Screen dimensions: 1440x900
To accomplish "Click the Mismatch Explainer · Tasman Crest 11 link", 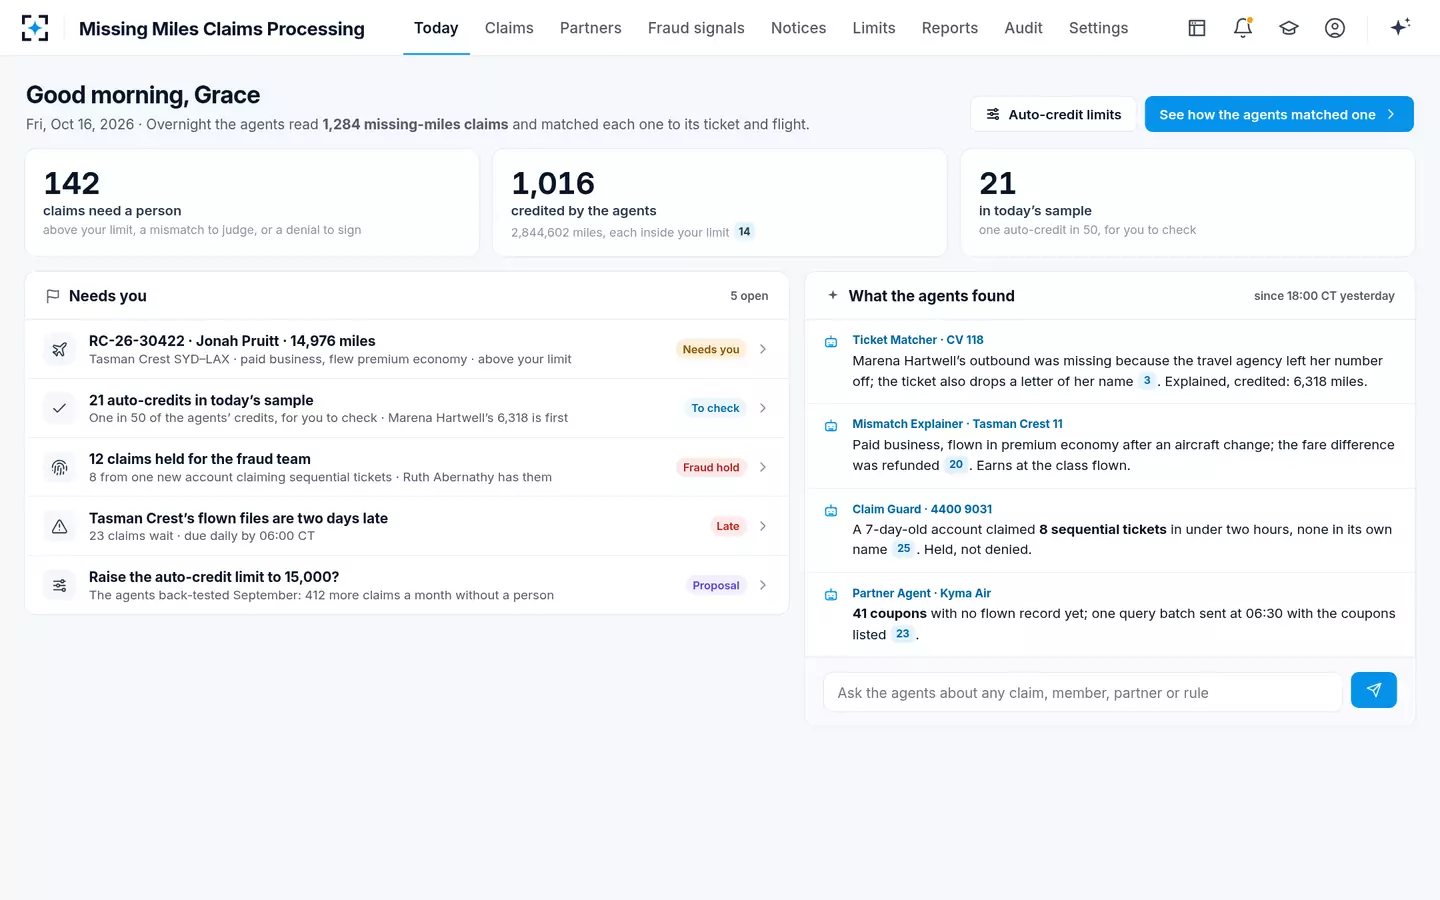I will pos(958,424).
